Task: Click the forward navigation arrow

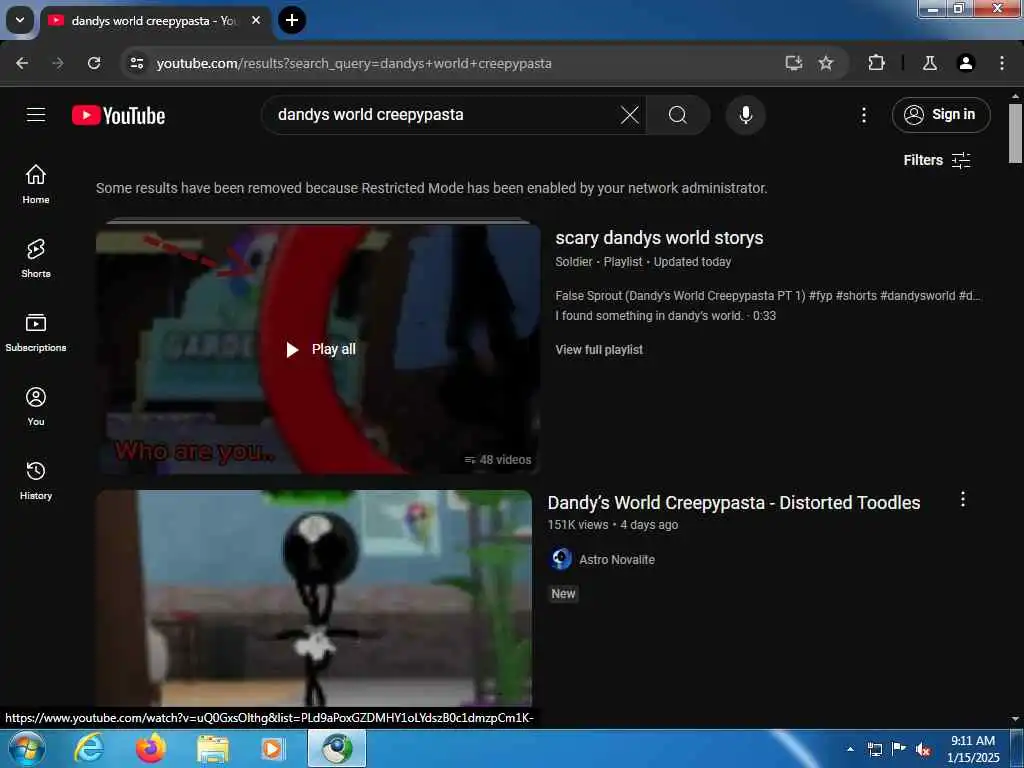Action: (x=58, y=63)
